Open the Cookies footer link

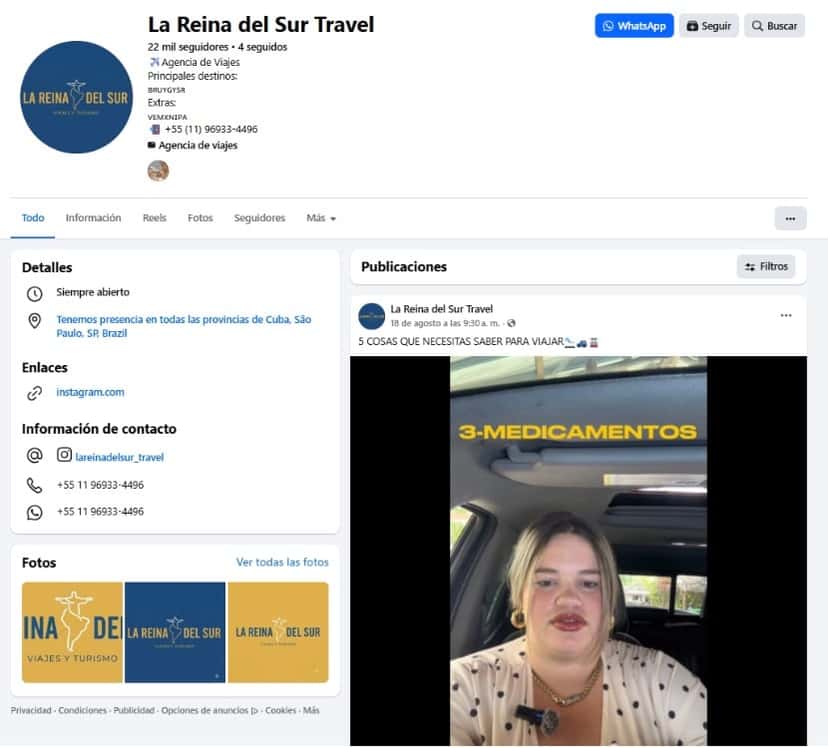280,711
